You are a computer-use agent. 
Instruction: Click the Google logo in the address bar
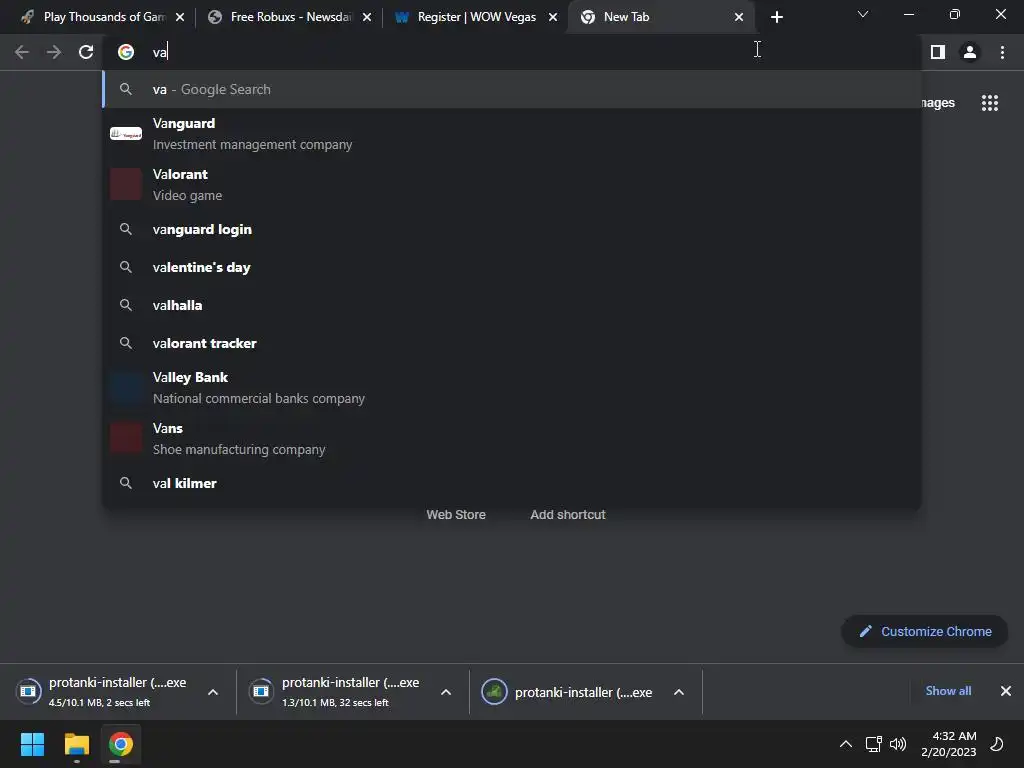click(126, 52)
